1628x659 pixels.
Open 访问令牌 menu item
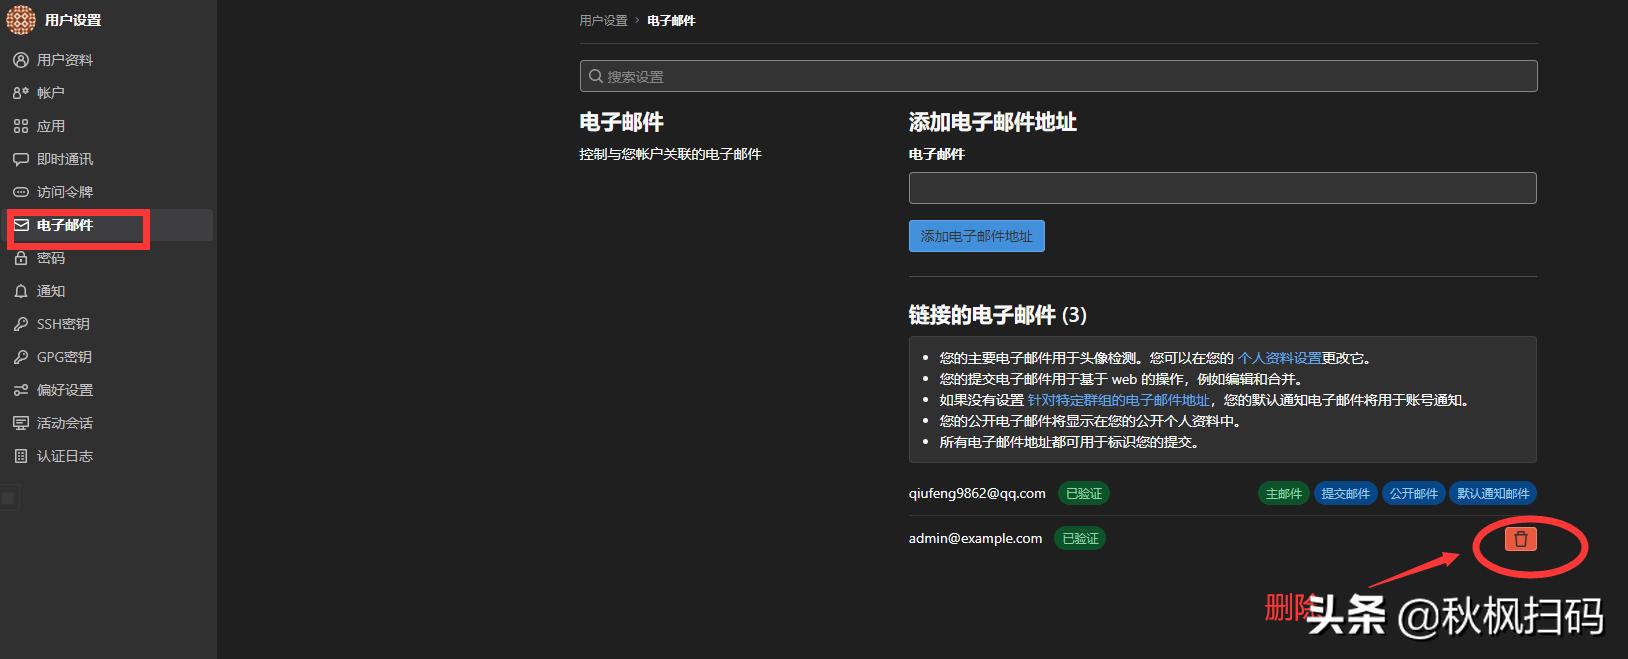pos(108,192)
